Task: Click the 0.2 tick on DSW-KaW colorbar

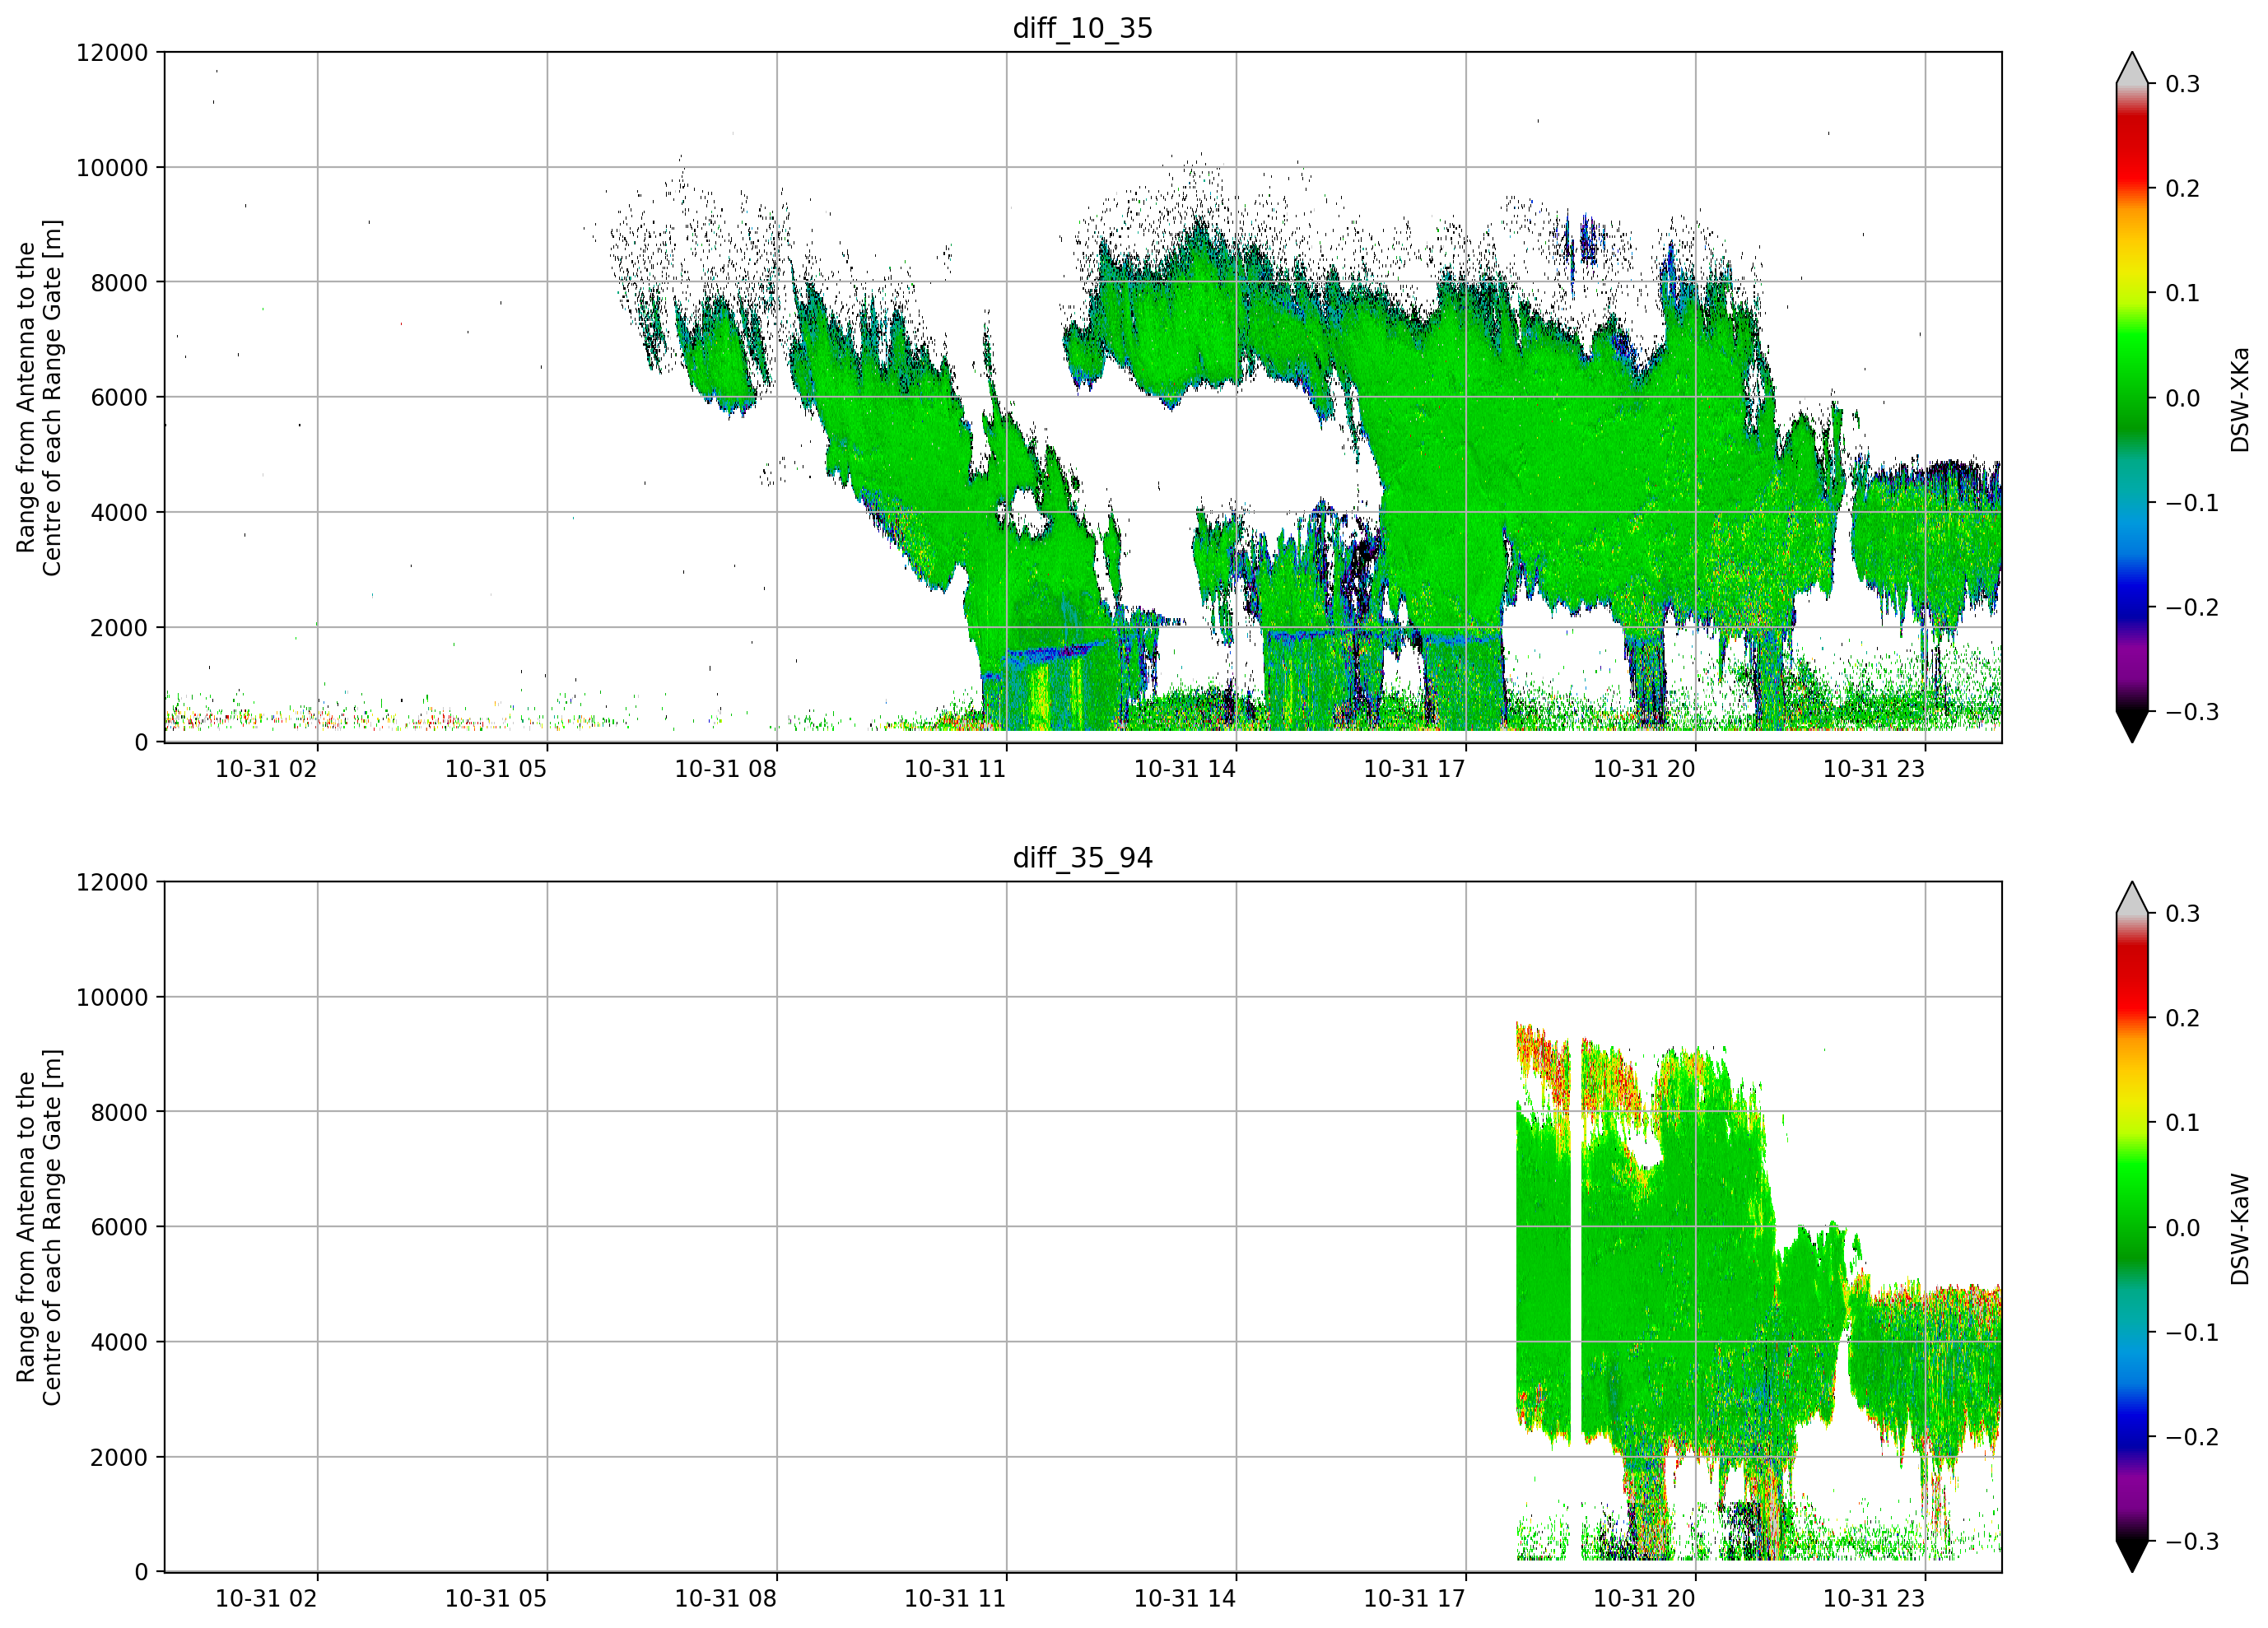Action: (x=2183, y=1019)
